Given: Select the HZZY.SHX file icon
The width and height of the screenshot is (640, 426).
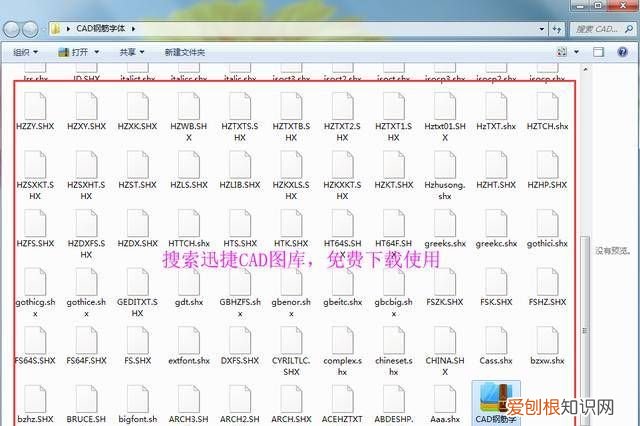Looking at the screenshot, I should (35, 106).
